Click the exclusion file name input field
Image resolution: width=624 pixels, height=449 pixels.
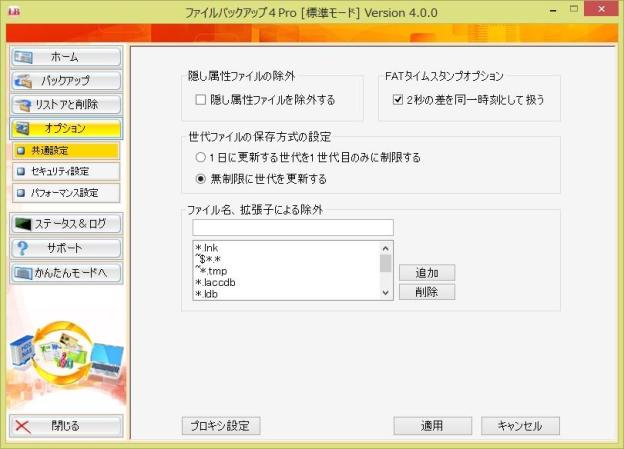point(293,228)
